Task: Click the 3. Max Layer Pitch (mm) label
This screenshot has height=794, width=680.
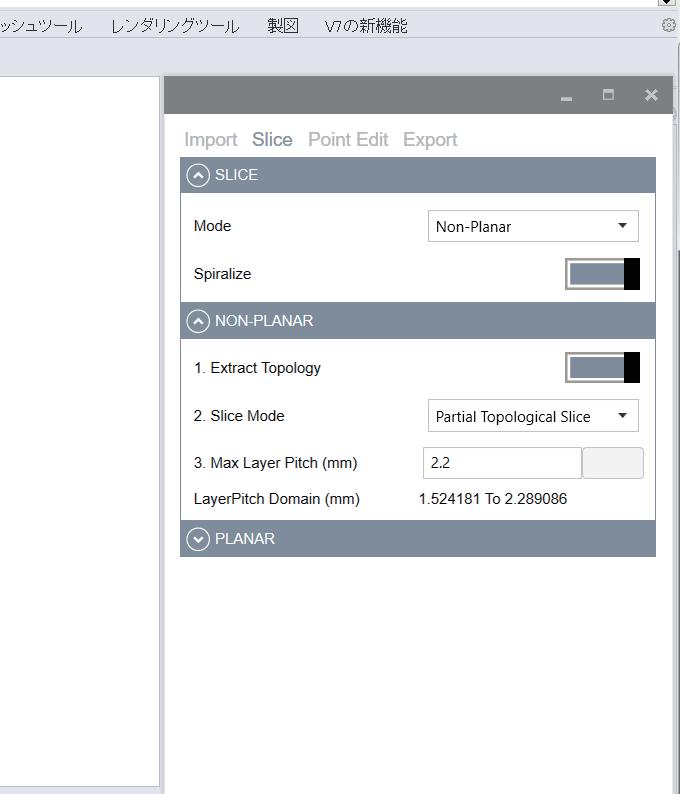Action: click(275, 463)
